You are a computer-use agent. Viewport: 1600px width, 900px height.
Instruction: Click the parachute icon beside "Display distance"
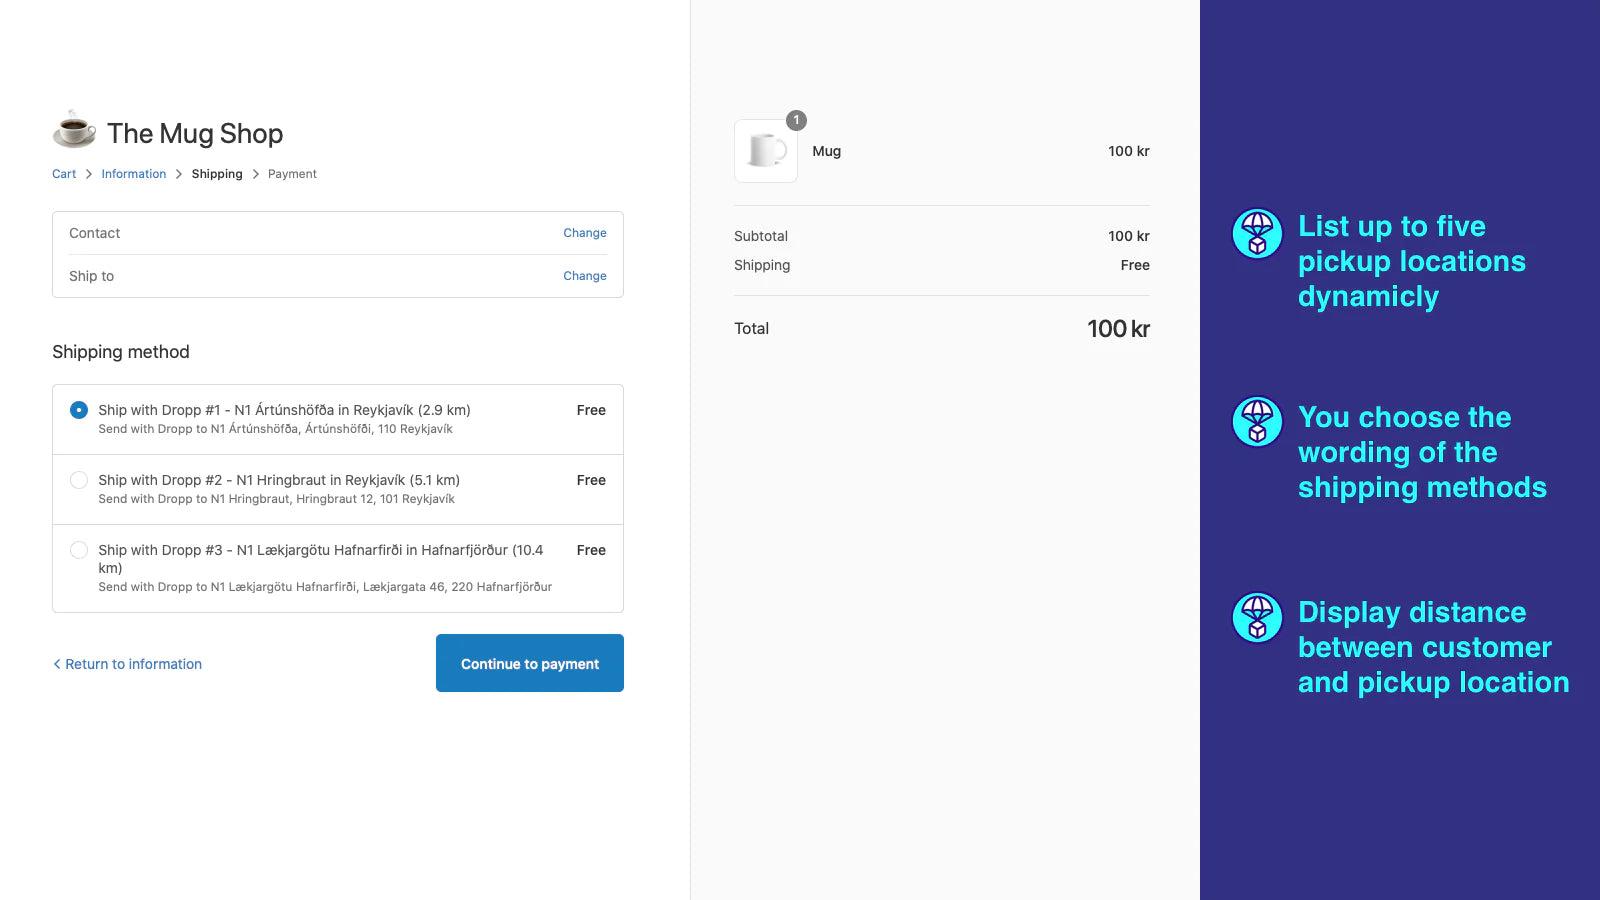coord(1257,617)
